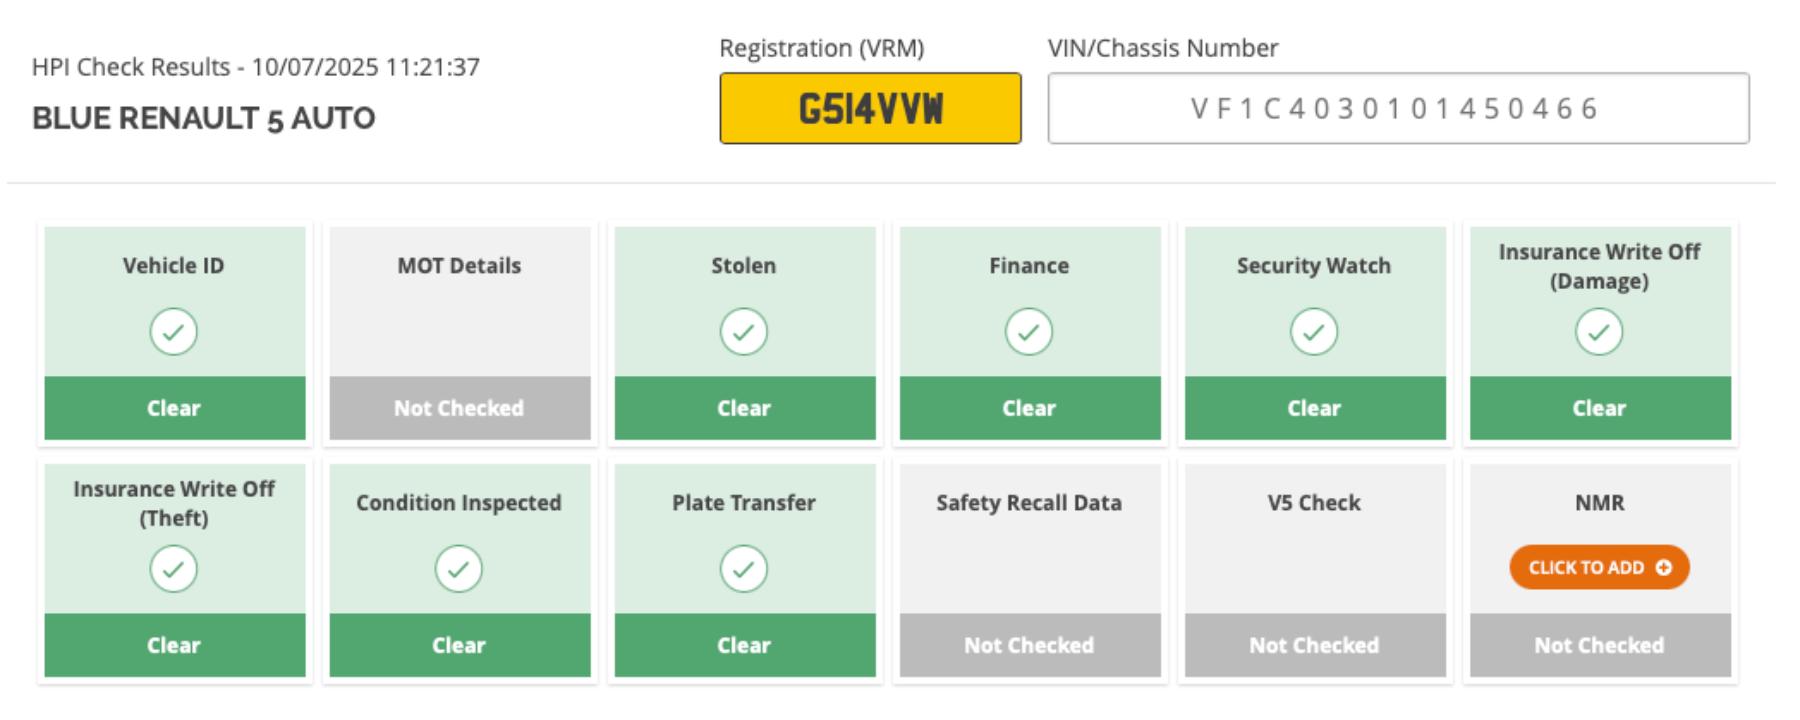Screen dimensions: 1800x720
Task: Click the NMR 'Click to Add' button
Action: (x=1599, y=567)
